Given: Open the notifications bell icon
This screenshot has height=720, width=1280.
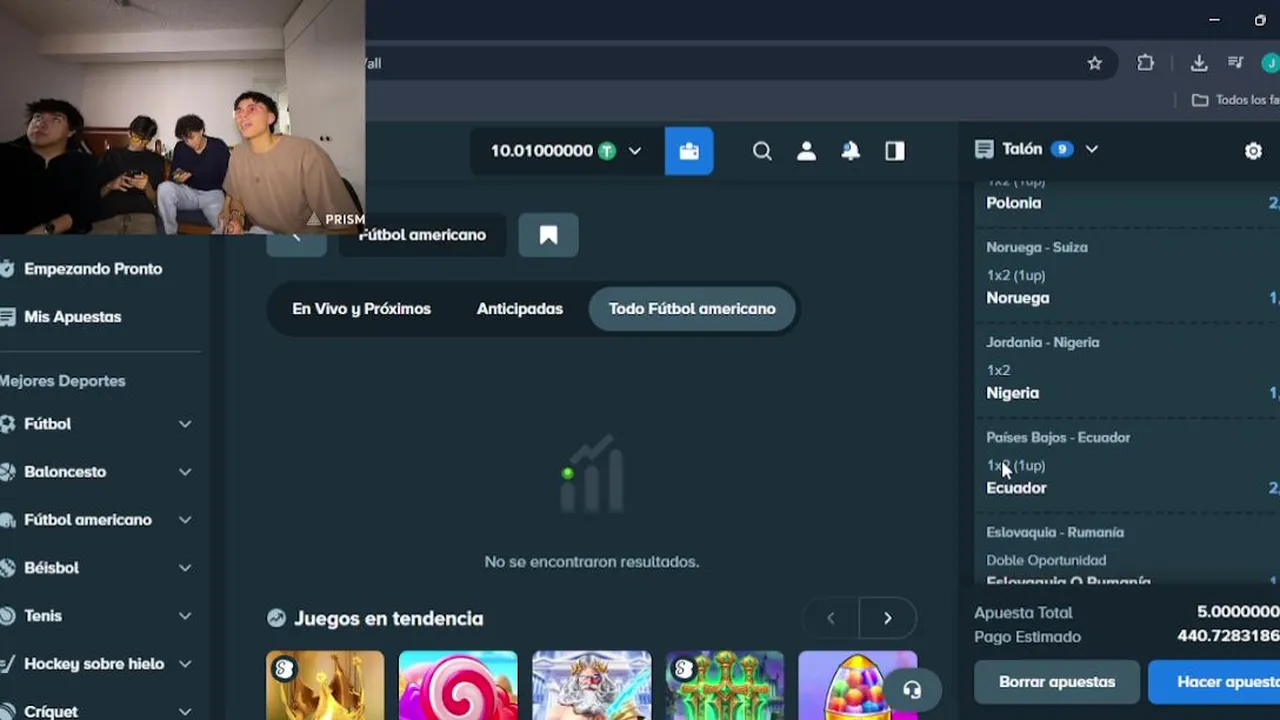Looking at the screenshot, I should (850, 151).
